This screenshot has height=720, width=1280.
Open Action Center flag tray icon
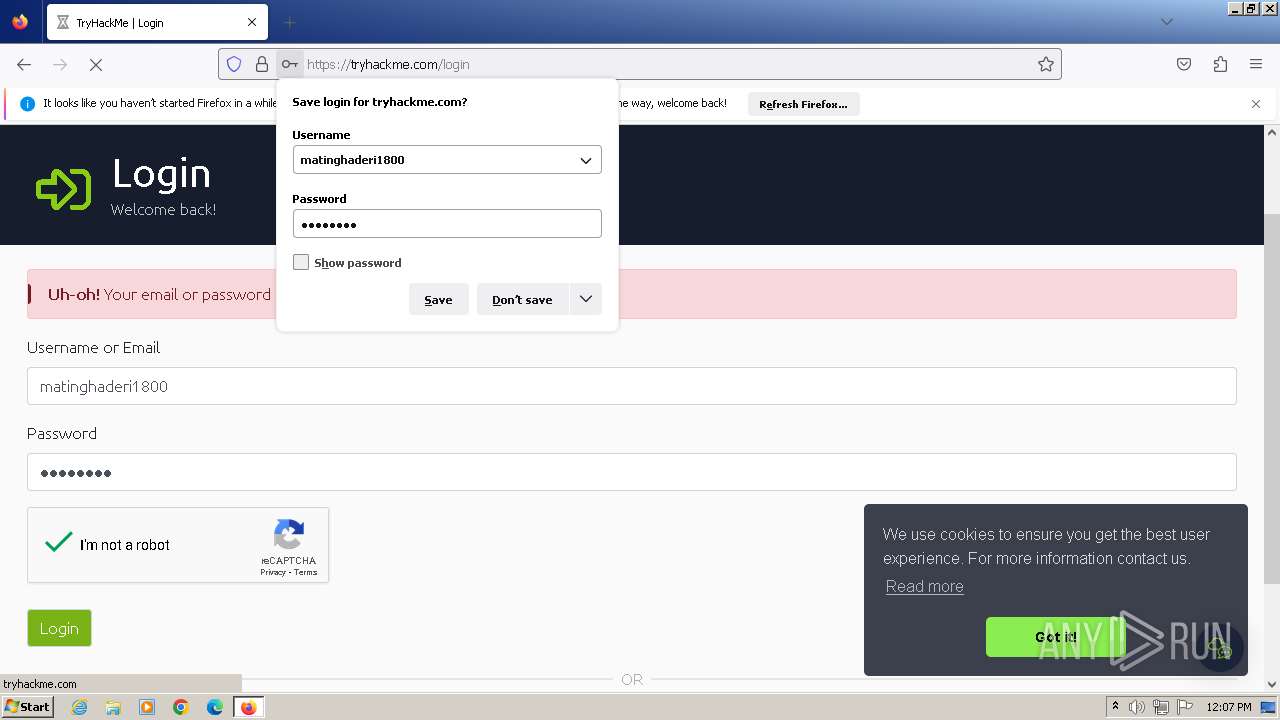pos(1185,707)
